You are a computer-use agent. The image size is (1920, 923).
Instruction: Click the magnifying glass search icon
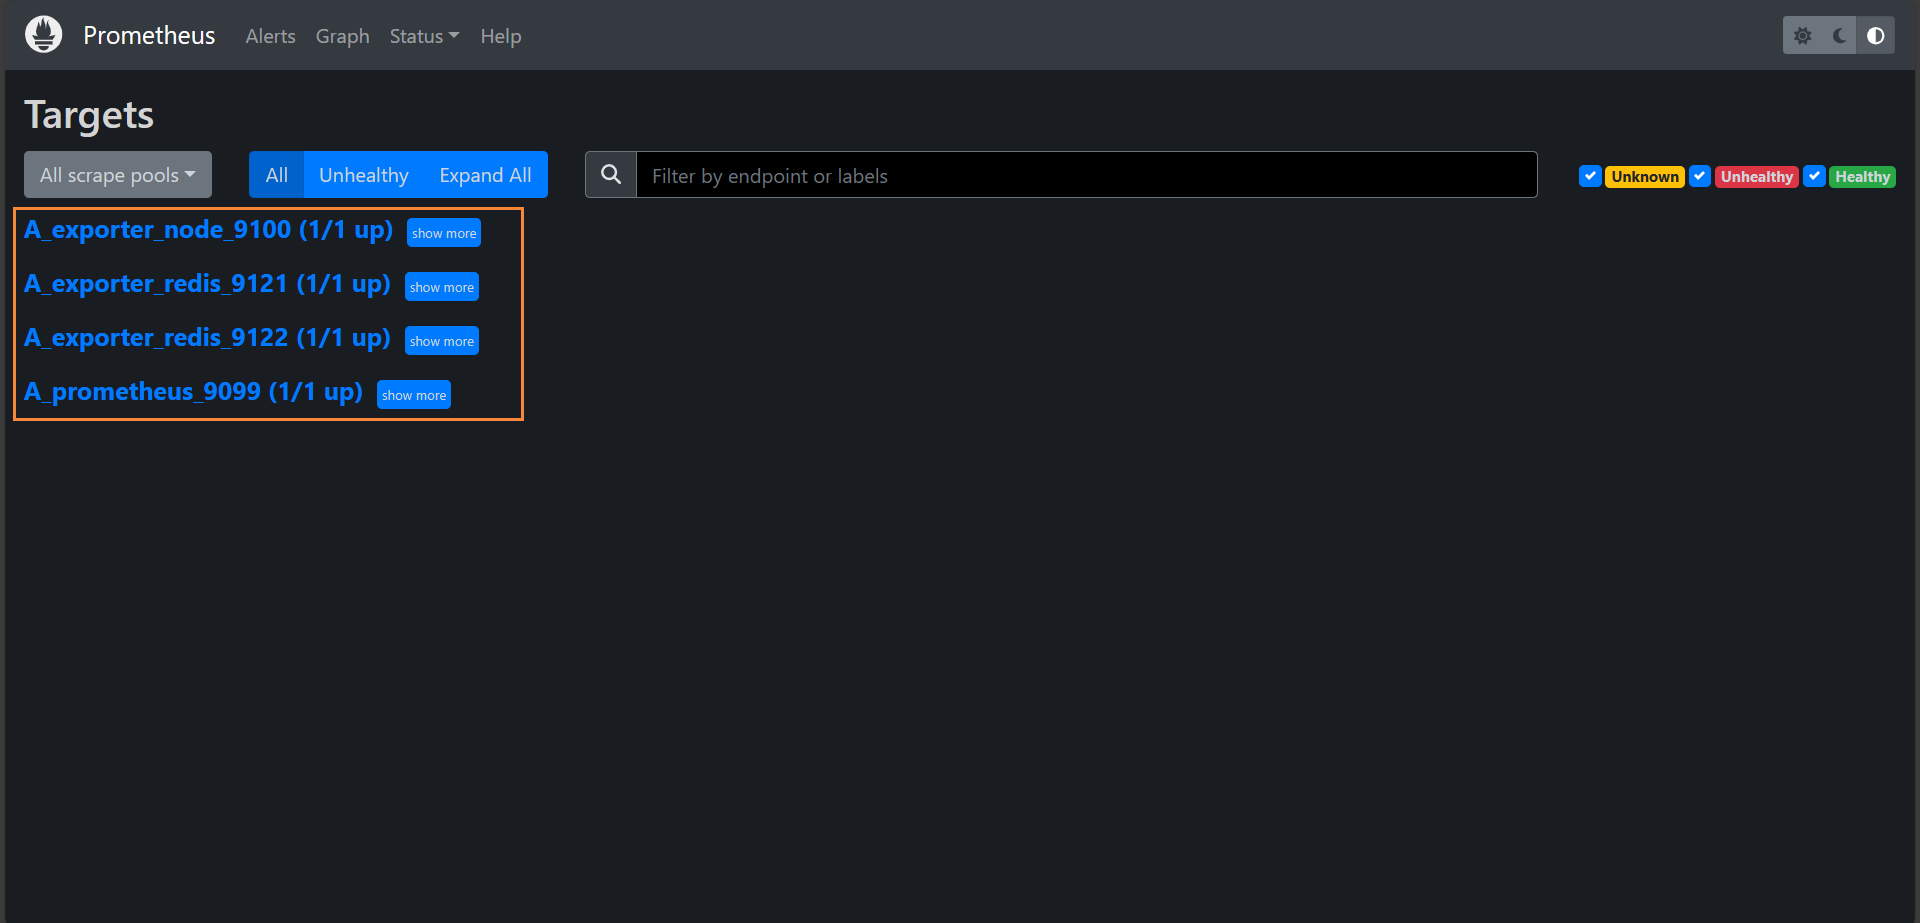pyautogui.click(x=611, y=175)
